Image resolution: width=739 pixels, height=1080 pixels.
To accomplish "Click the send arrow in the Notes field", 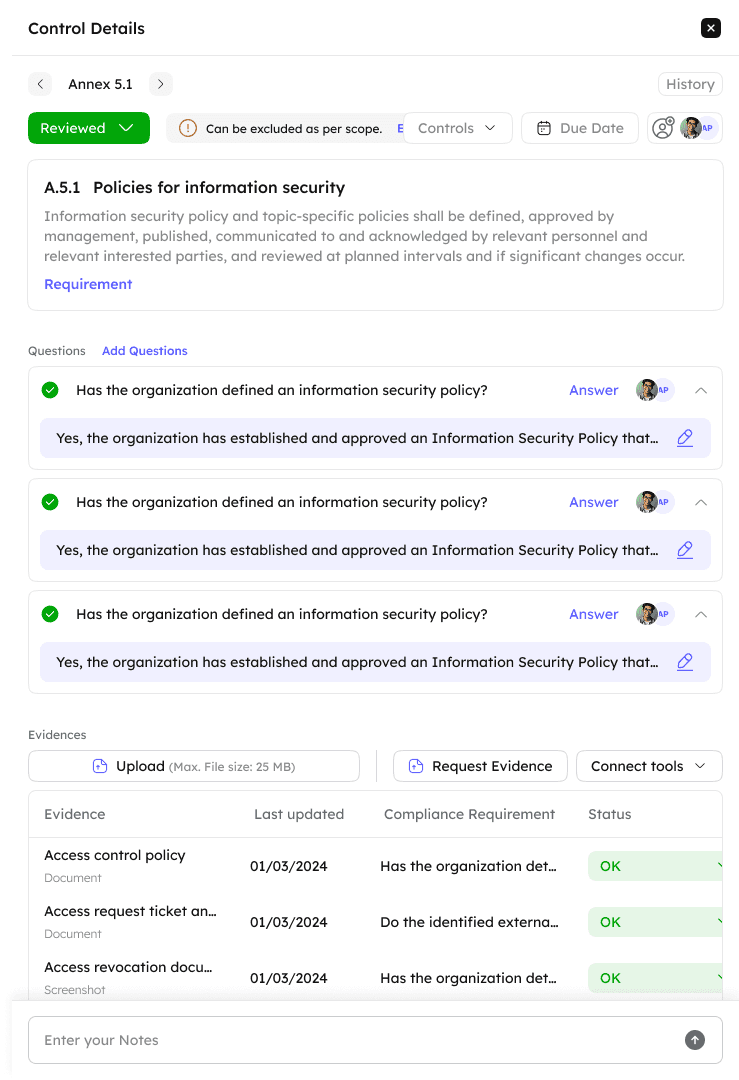I will 694,1040.
